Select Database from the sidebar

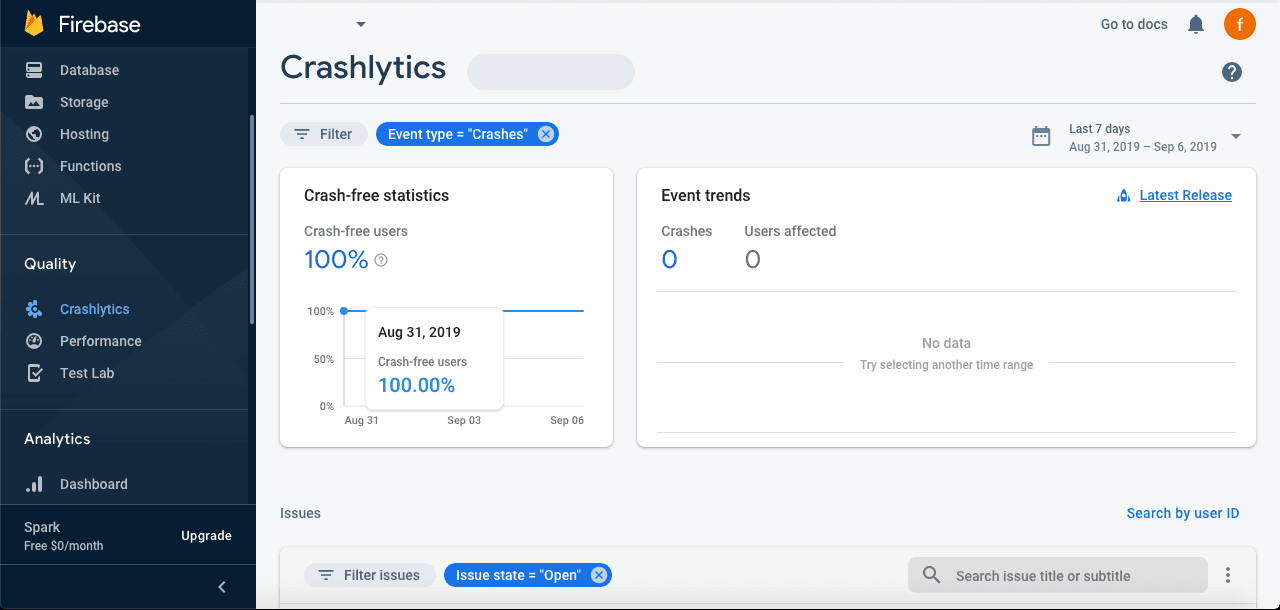(x=89, y=70)
